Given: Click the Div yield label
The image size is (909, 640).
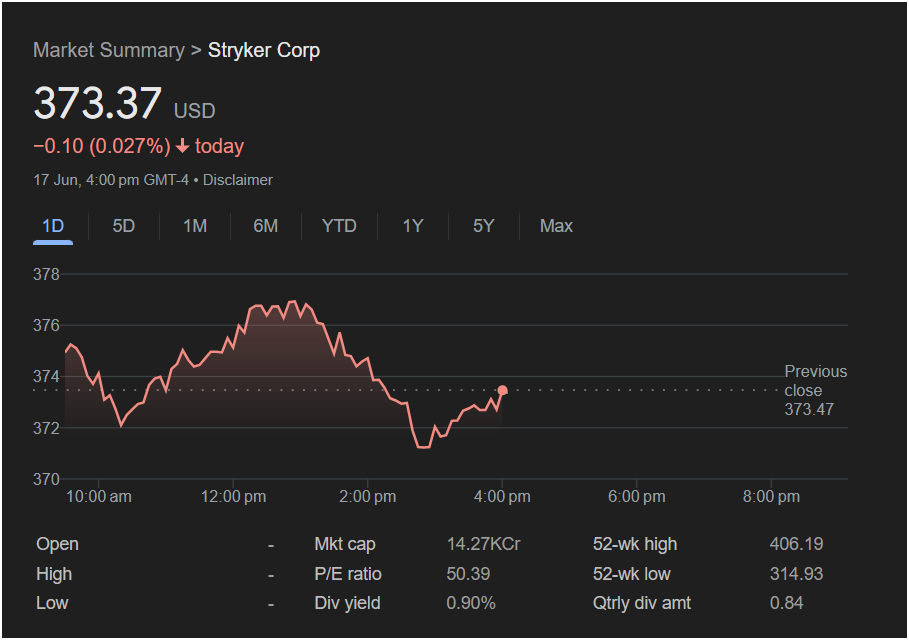Looking at the screenshot, I should tap(347, 603).
